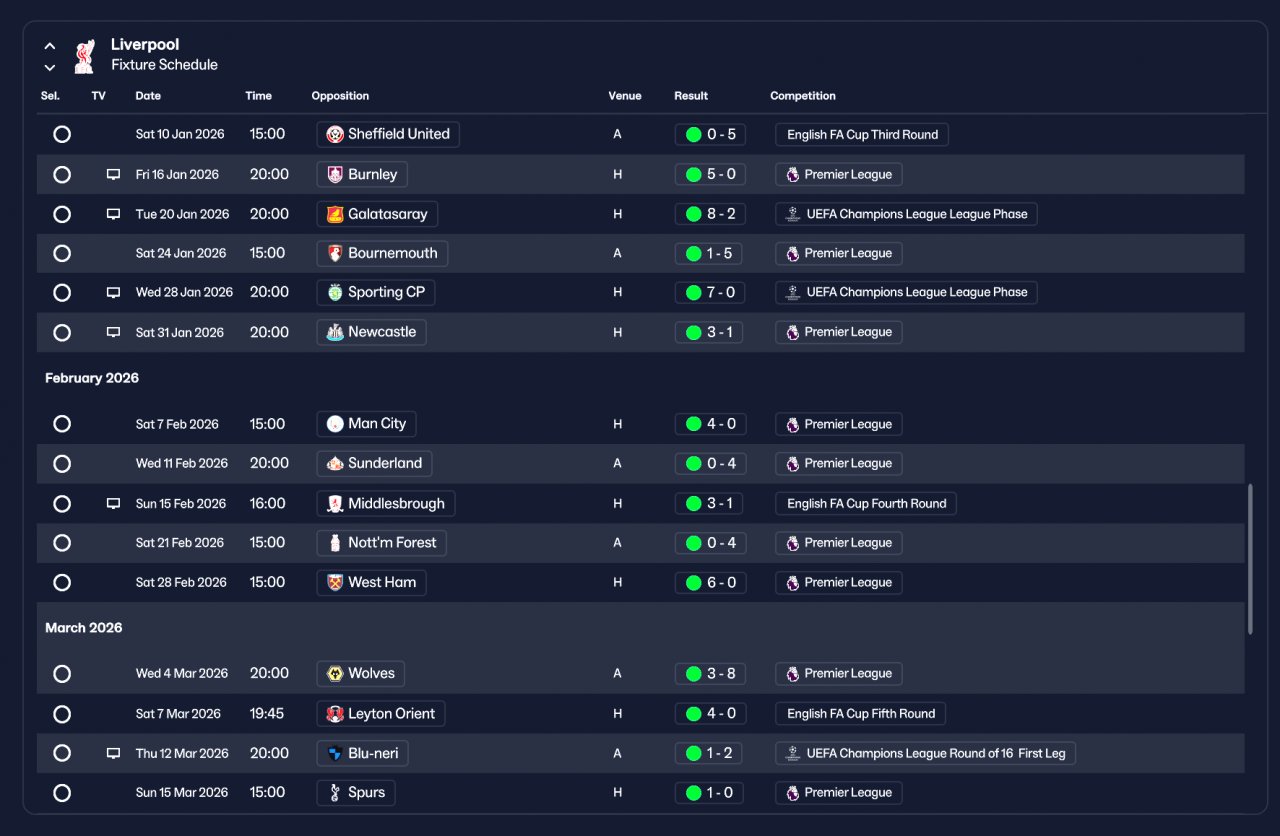Click the Premier League logo in Burnley row

coord(792,174)
